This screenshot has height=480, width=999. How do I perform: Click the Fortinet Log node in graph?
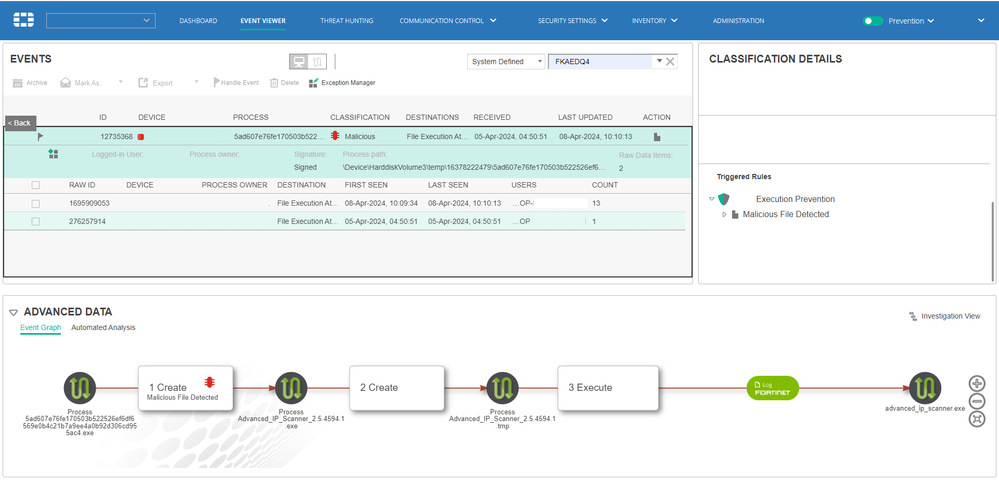(773, 388)
